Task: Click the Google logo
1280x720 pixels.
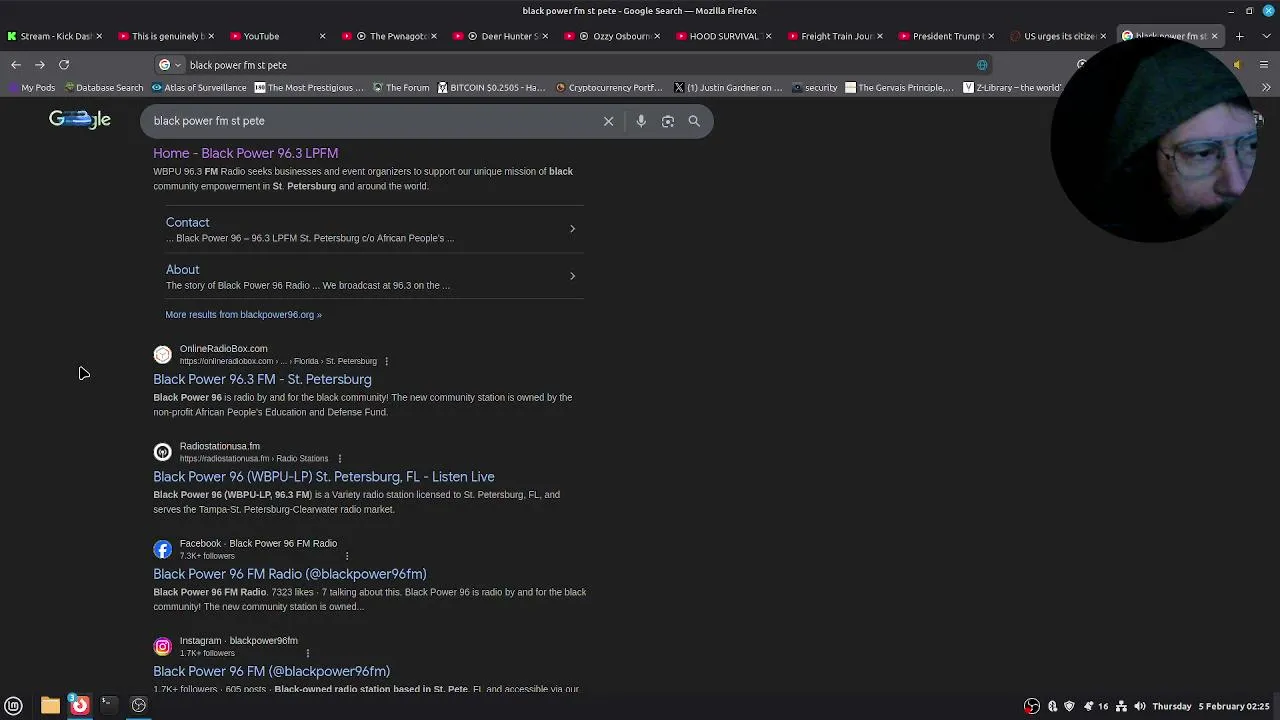Action: pos(80,120)
